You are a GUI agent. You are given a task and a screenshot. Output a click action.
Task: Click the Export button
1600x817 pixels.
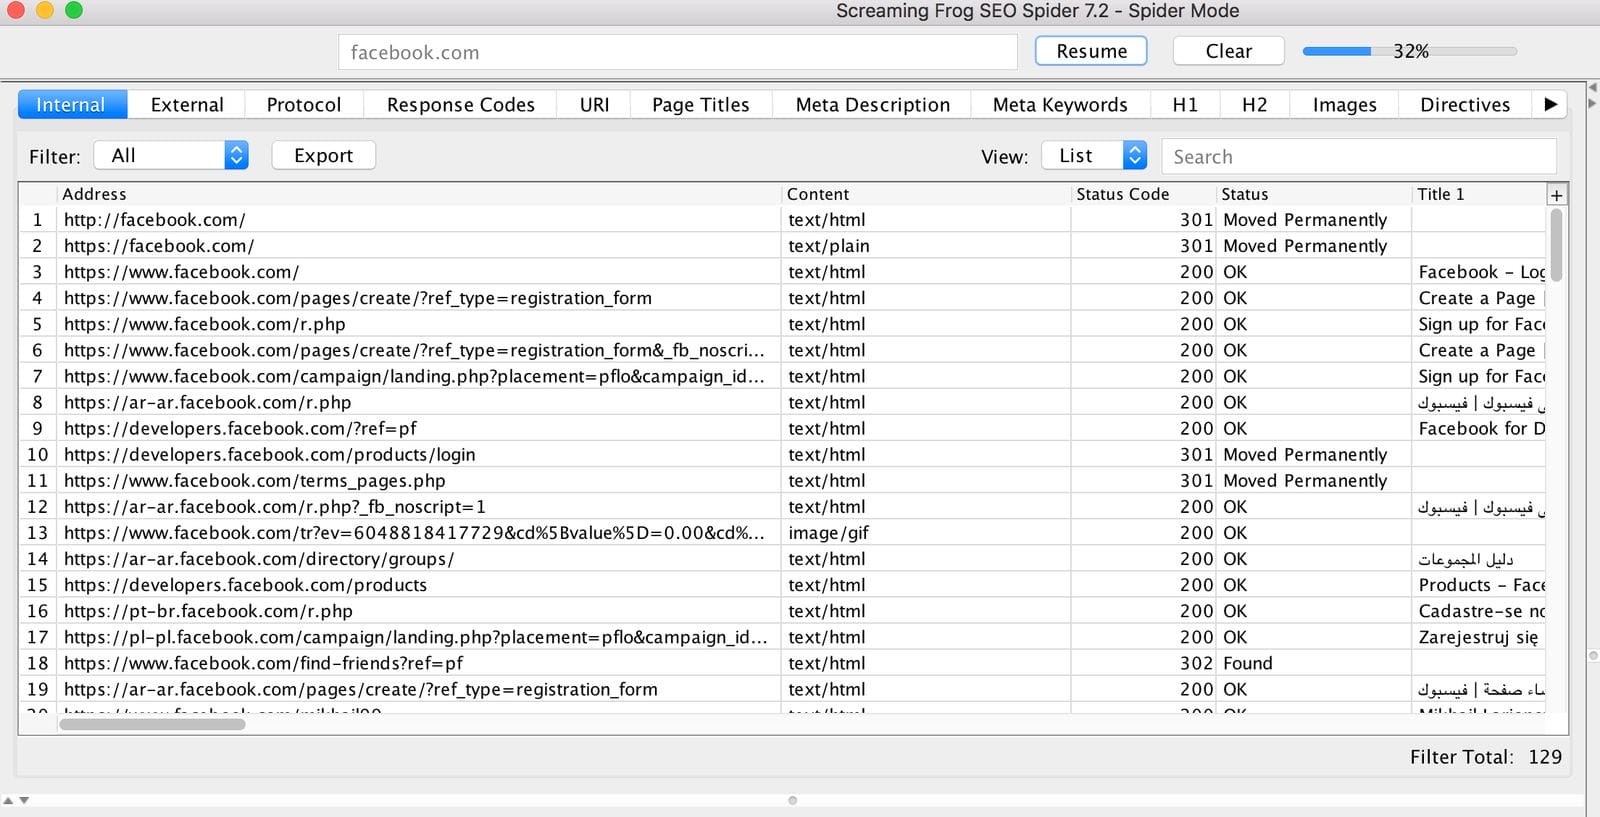323,155
